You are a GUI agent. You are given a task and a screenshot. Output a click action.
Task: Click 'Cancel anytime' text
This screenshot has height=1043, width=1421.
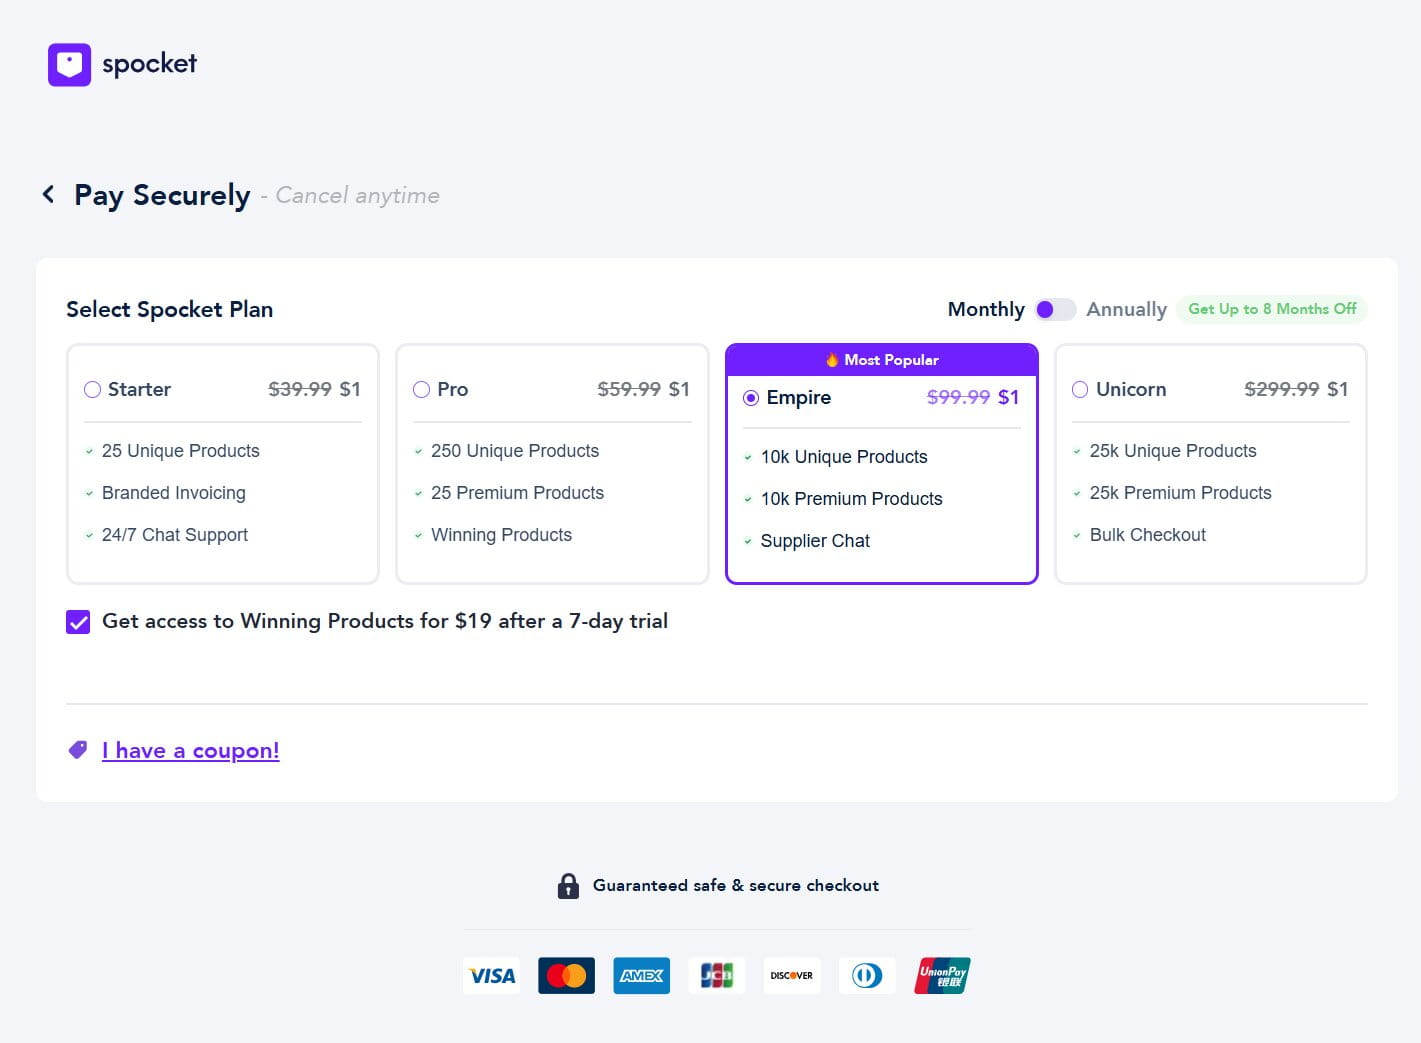pos(357,195)
